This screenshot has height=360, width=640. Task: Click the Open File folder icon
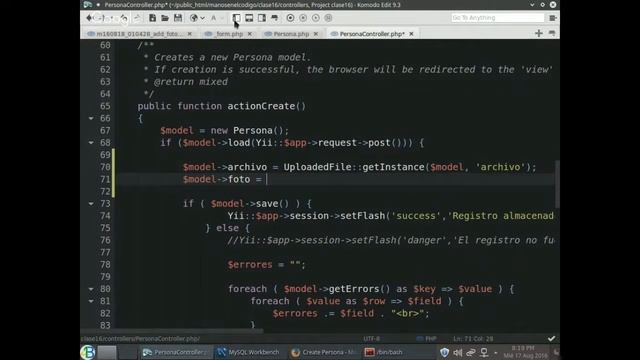(165, 18)
